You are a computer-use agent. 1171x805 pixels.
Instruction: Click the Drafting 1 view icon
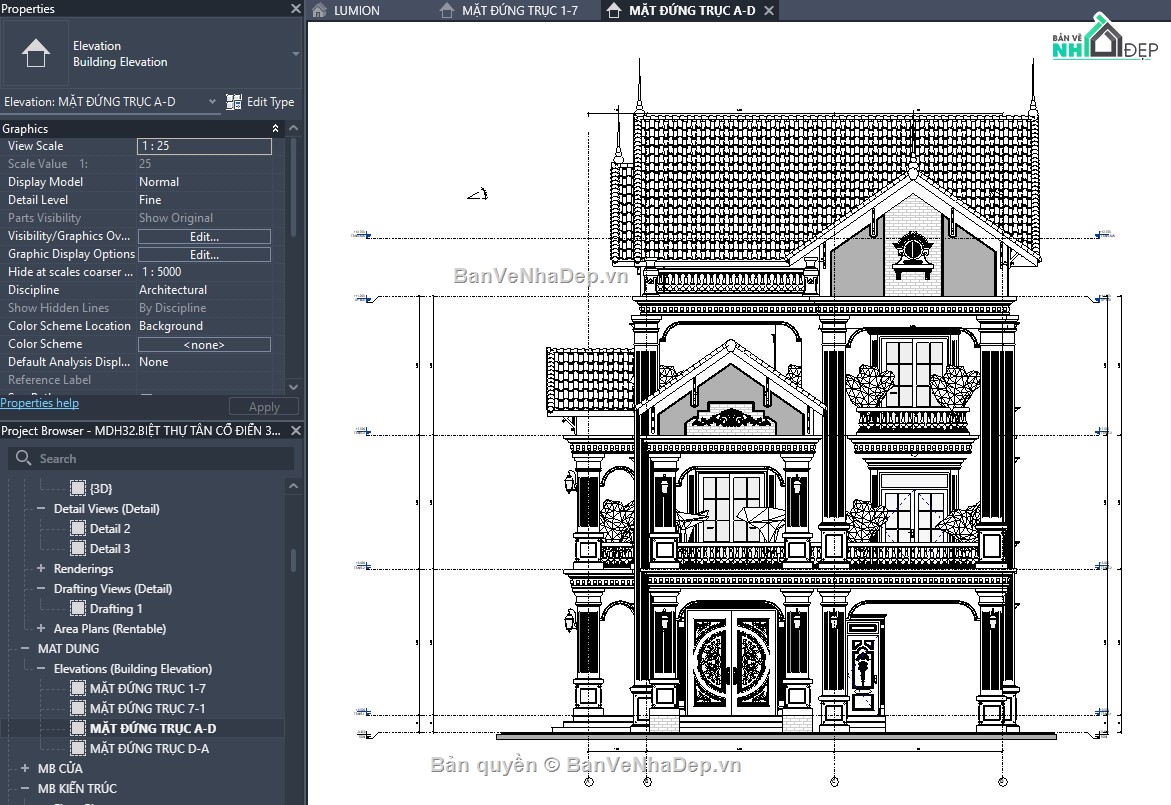click(78, 609)
